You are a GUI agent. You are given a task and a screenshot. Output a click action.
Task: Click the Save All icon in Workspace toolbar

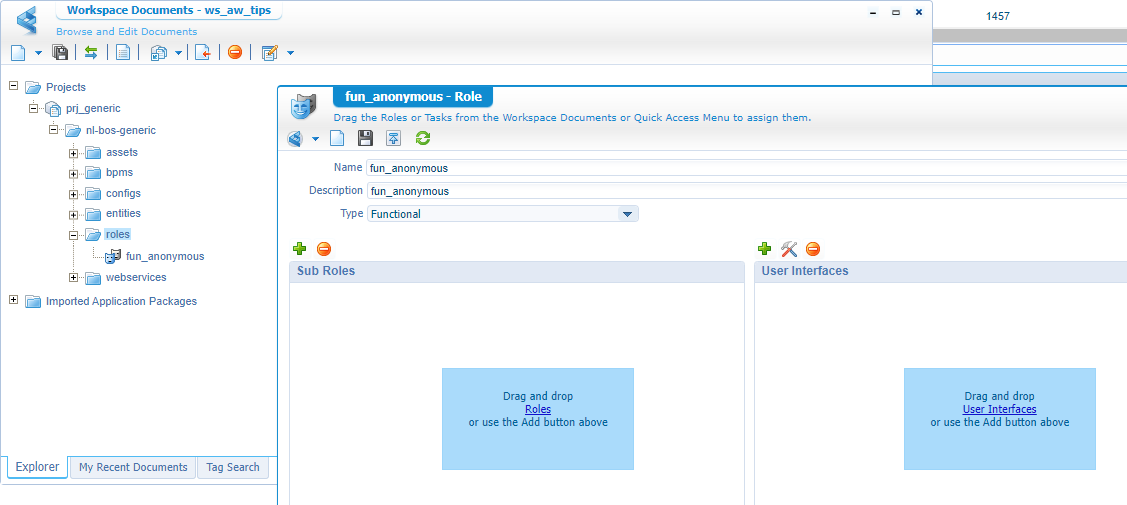tap(60, 52)
